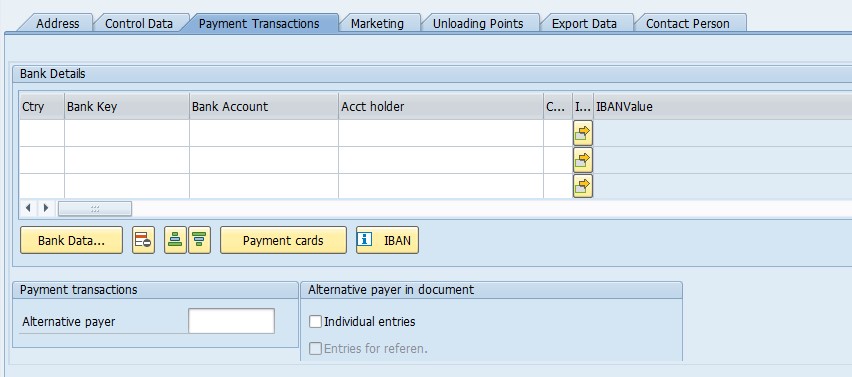Click the Acct holder column header
852x377 pixels.
click(x=441, y=107)
